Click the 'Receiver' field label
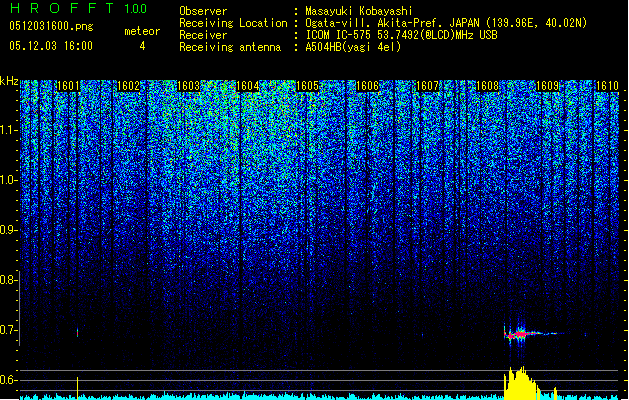This screenshot has height=400, width=629. 203,35
